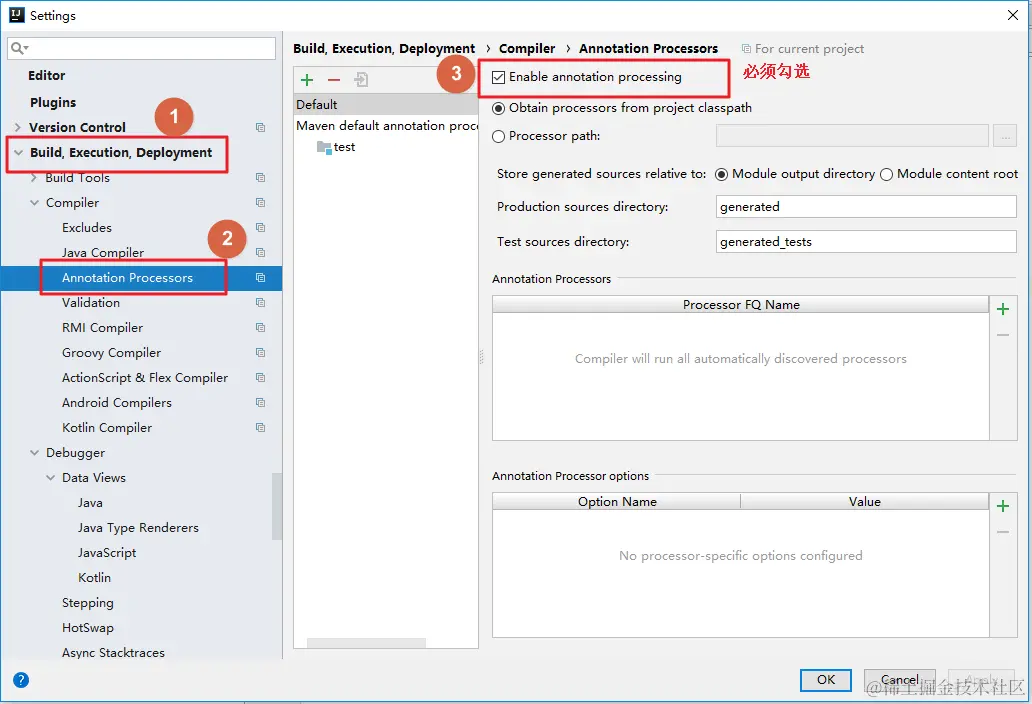Image resolution: width=1032 pixels, height=704 pixels.
Task: Collapse the Compiler node
Action: click(34, 203)
